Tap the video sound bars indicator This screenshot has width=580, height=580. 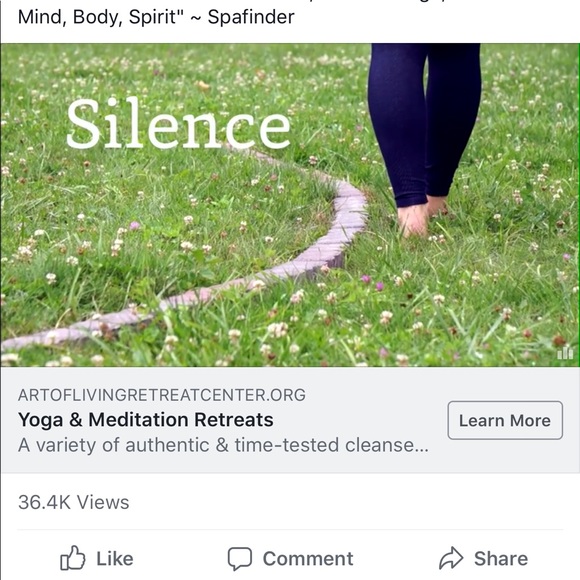pyautogui.click(x=565, y=353)
